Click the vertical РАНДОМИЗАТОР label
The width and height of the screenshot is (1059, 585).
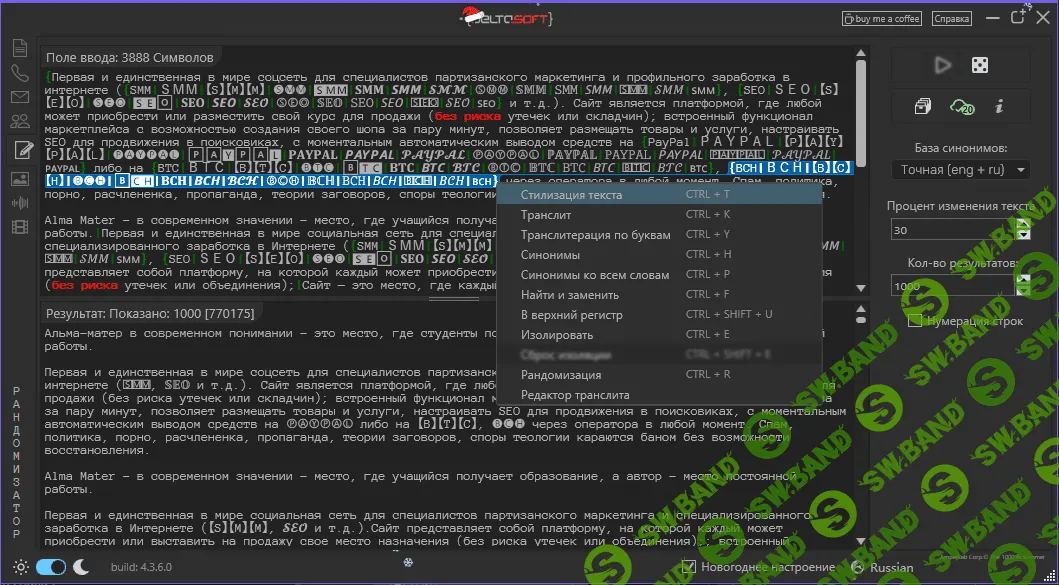click(18, 463)
